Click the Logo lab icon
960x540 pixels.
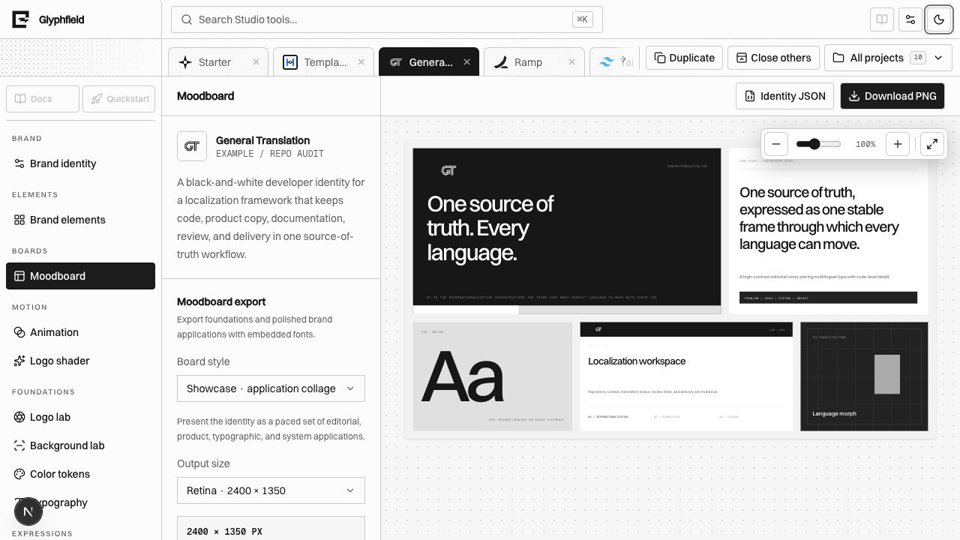[20, 417]
